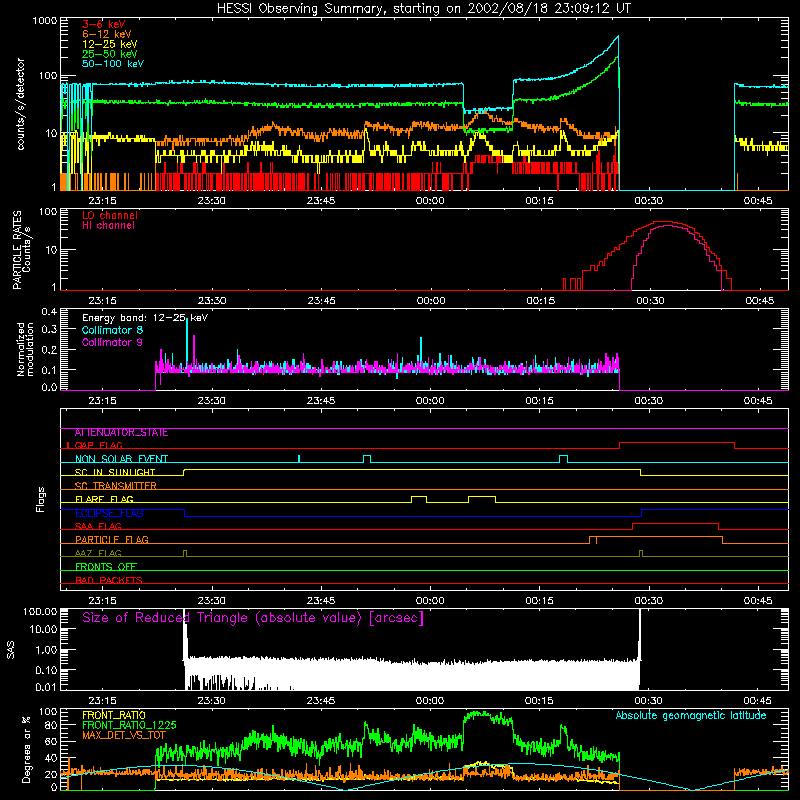Click the FLARE_FLAG pulse just before 00:00
This screenshot has width=800, height=800.
point(419,498)
